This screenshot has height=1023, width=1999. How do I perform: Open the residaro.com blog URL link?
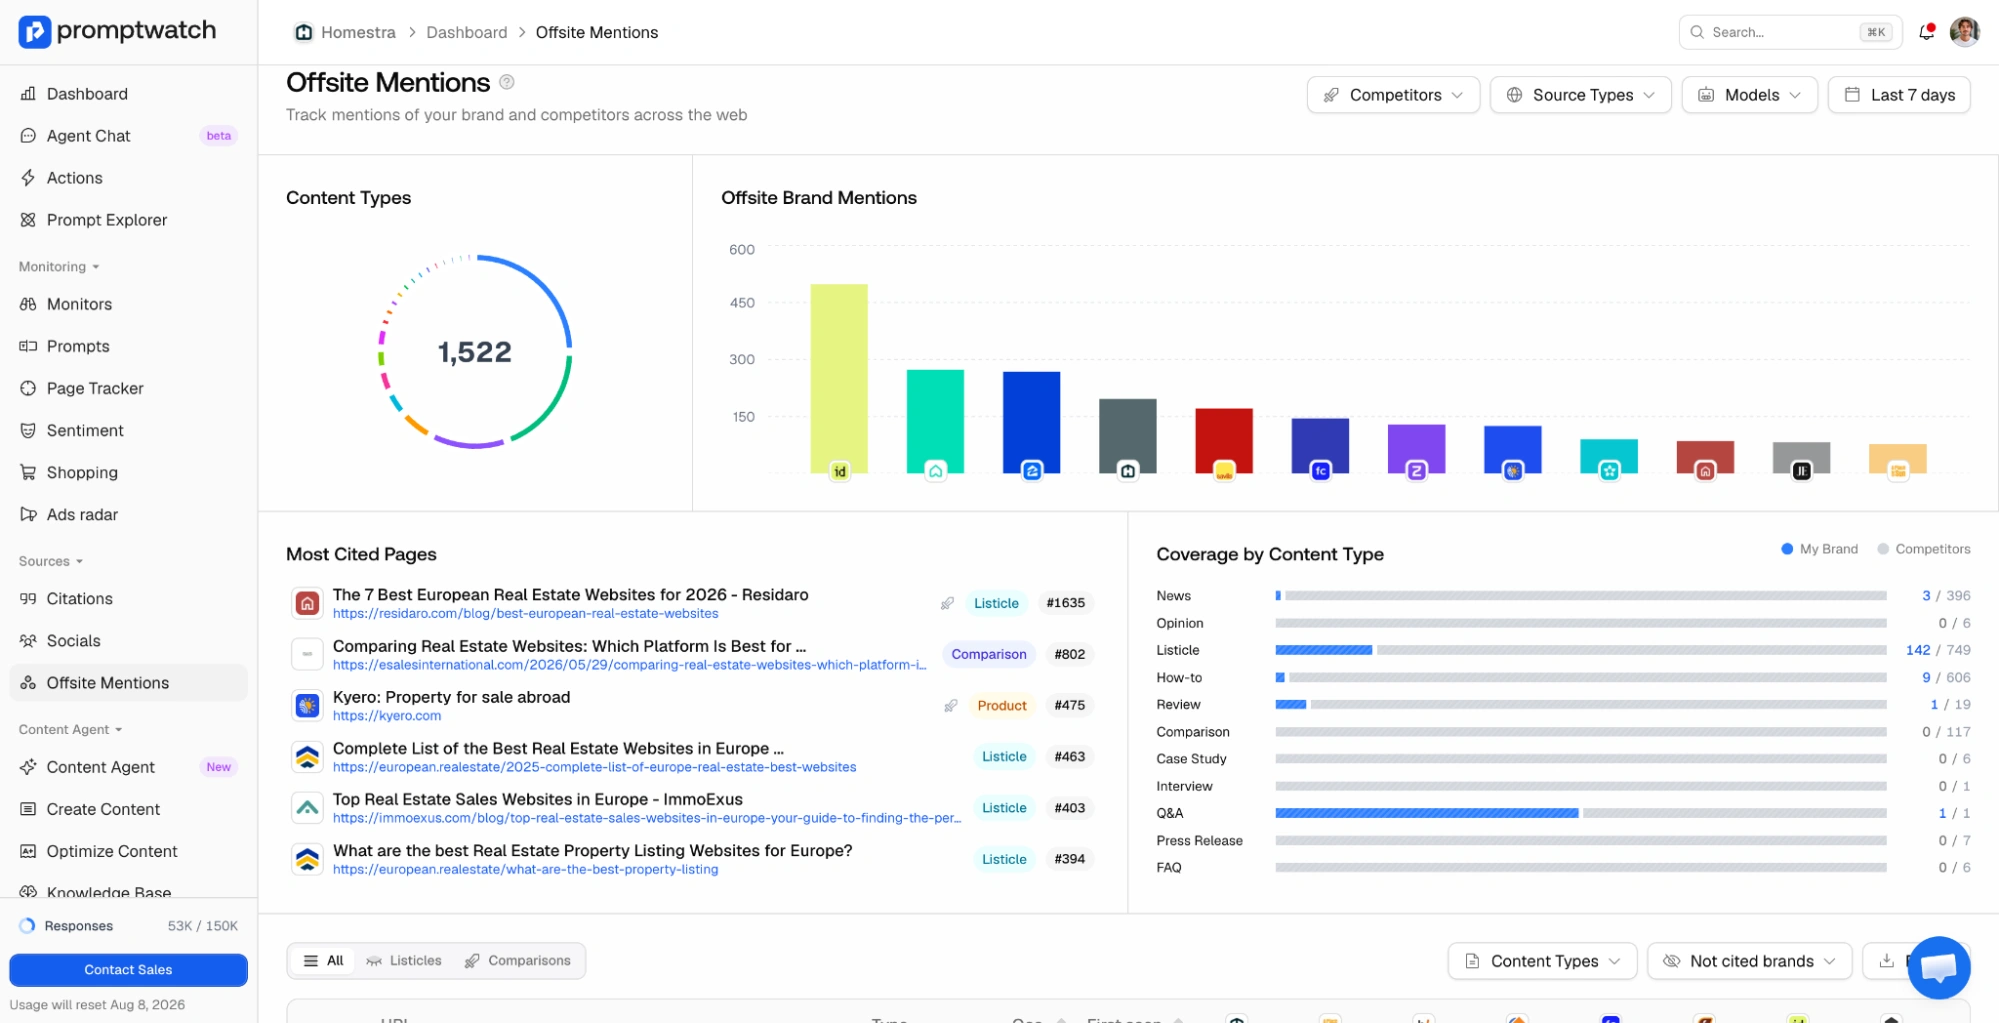click(525, 614)
